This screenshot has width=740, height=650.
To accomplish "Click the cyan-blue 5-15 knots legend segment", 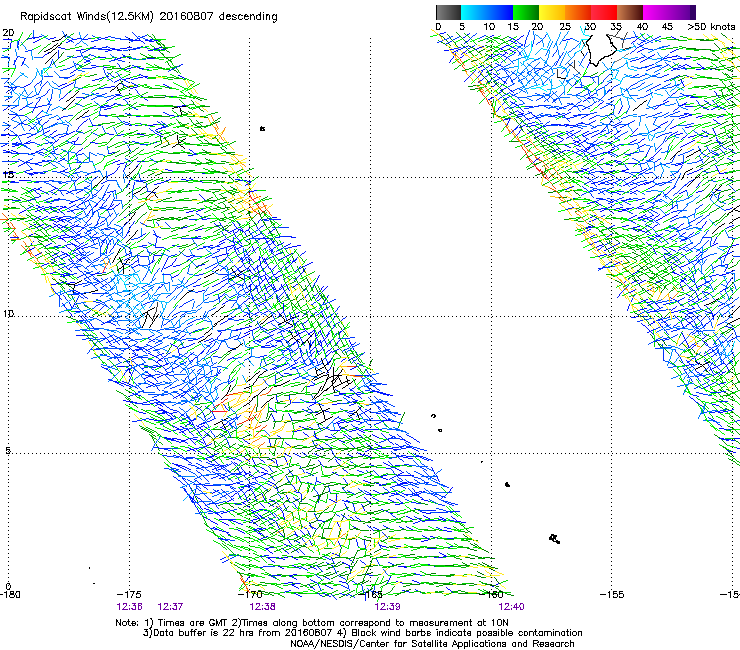I will (487, 12).
